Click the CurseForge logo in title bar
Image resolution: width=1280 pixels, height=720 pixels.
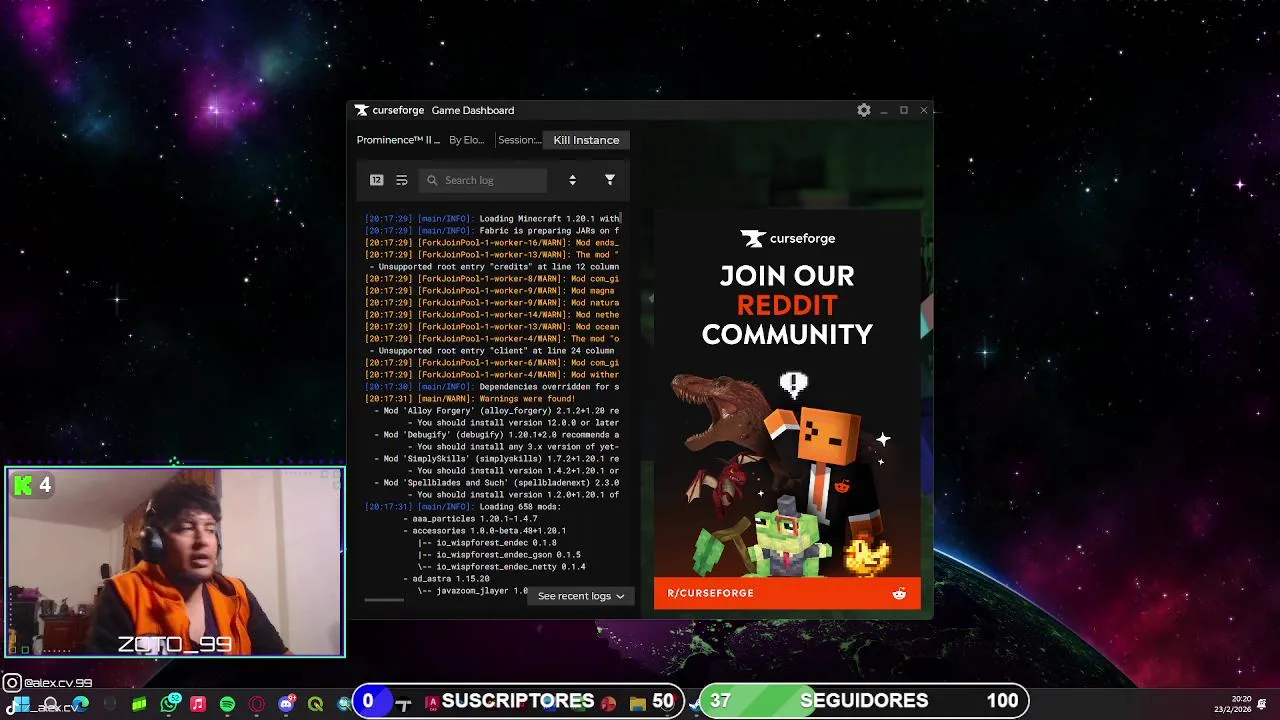390,110
